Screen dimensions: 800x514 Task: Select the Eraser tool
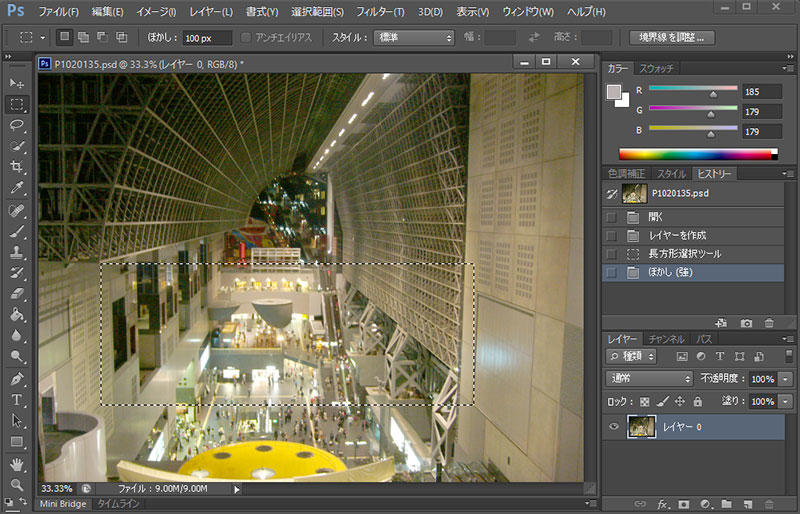(17, 293)
